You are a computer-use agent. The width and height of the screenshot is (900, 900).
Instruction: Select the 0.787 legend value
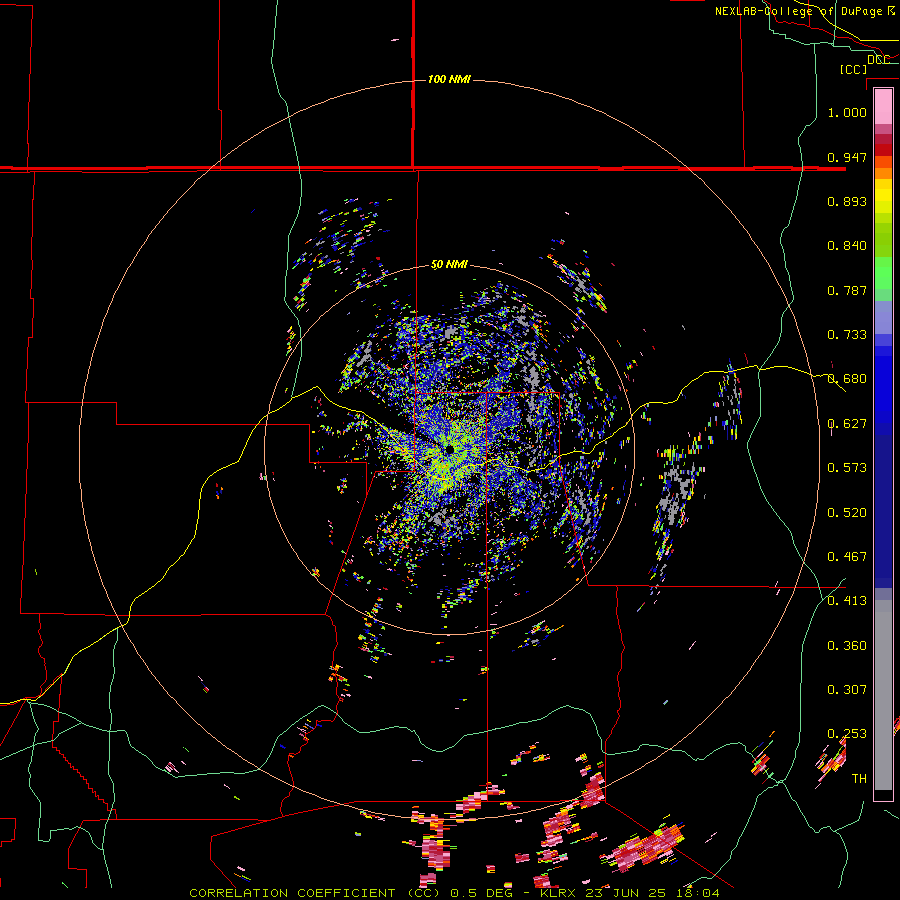pyautogui.click(x=847, y=290)
